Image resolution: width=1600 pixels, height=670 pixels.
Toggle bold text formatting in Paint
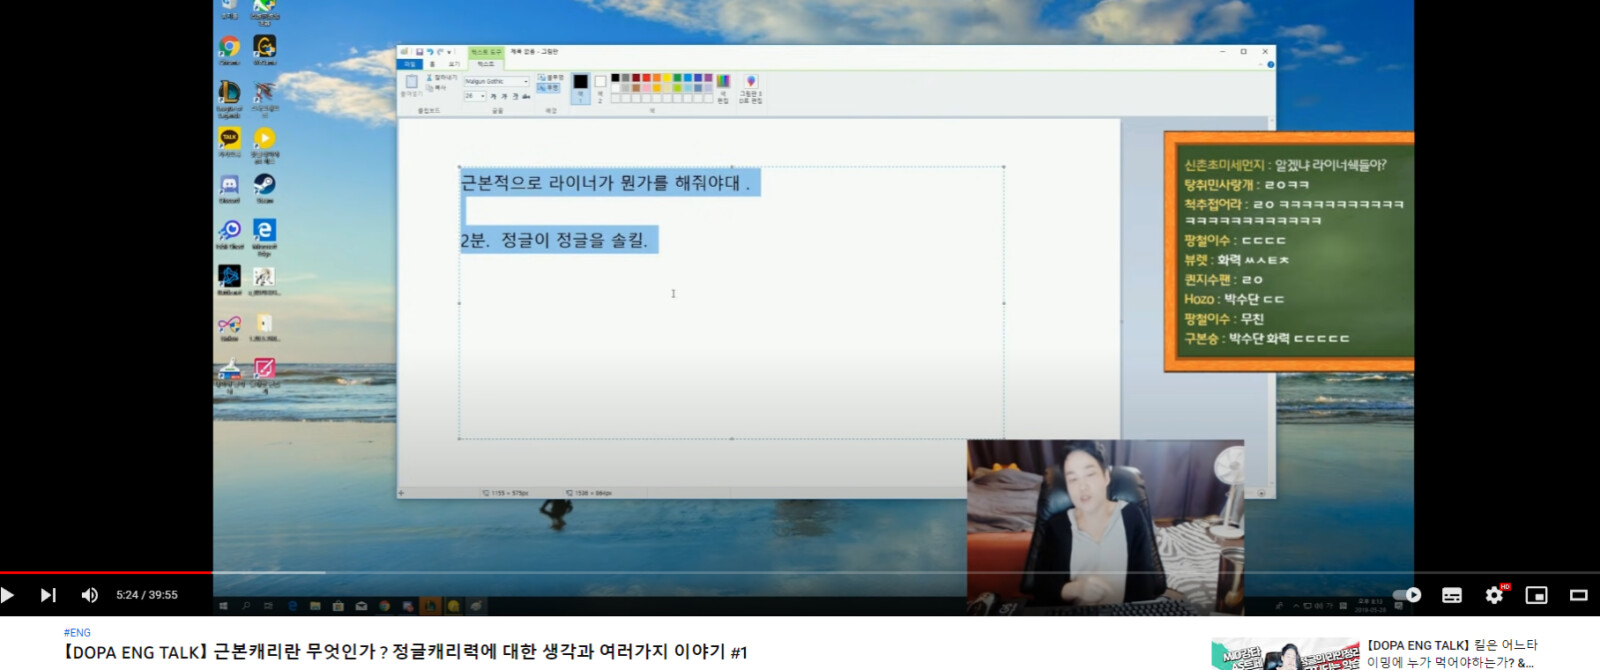click(x=493, y=96)
